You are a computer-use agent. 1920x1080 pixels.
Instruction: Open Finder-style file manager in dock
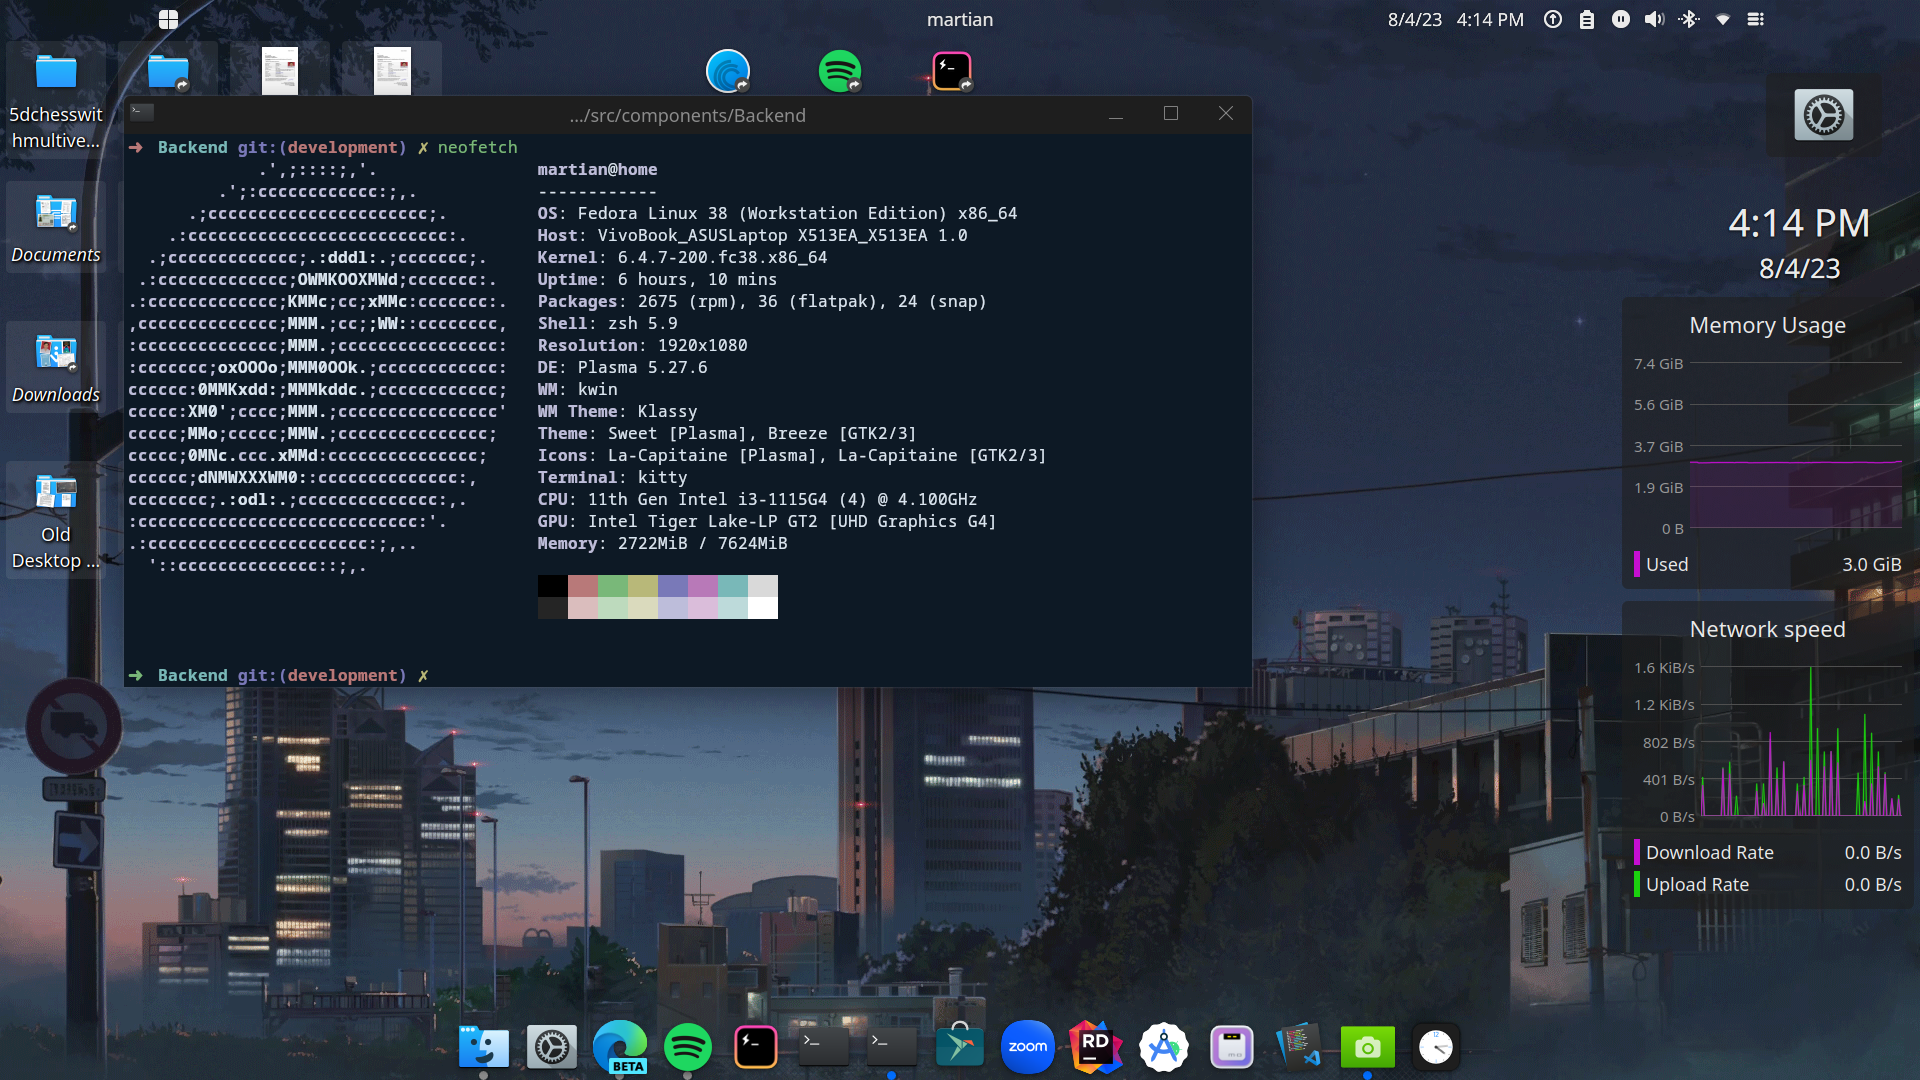484,1047
